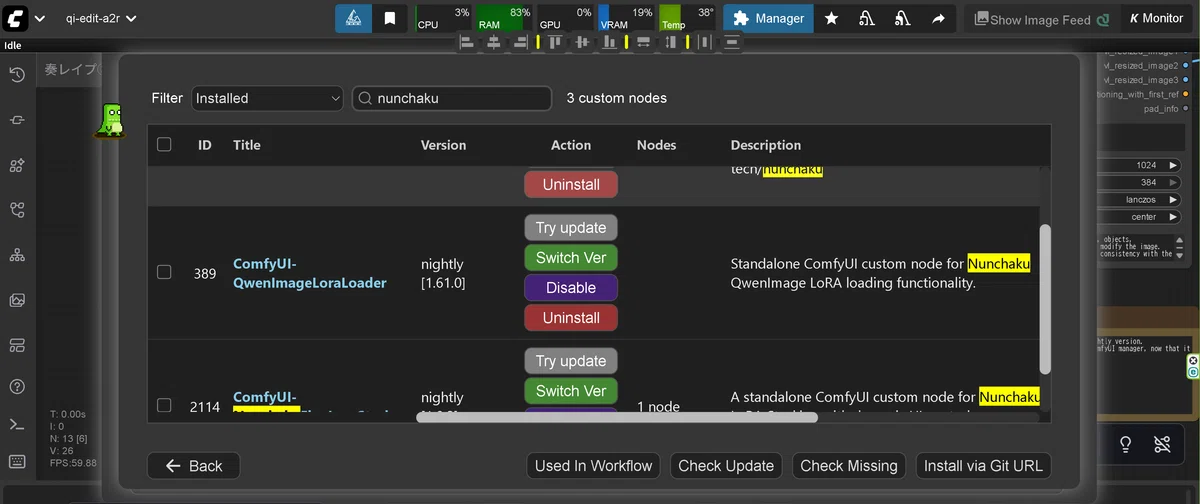Tick the select-all checkbox in the table header

click(164, 144)
